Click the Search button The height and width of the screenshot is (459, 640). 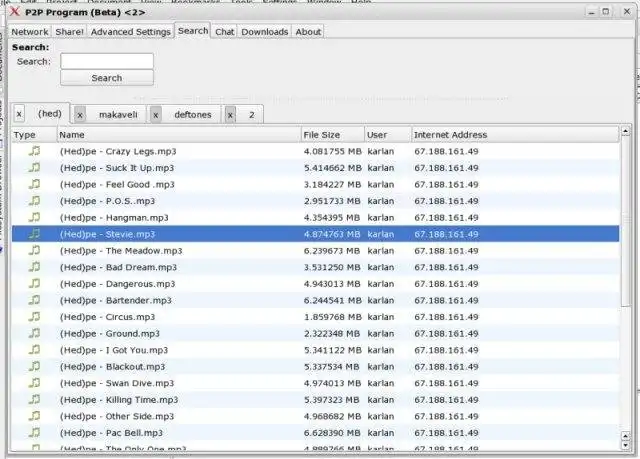click(x=107, y=78)
